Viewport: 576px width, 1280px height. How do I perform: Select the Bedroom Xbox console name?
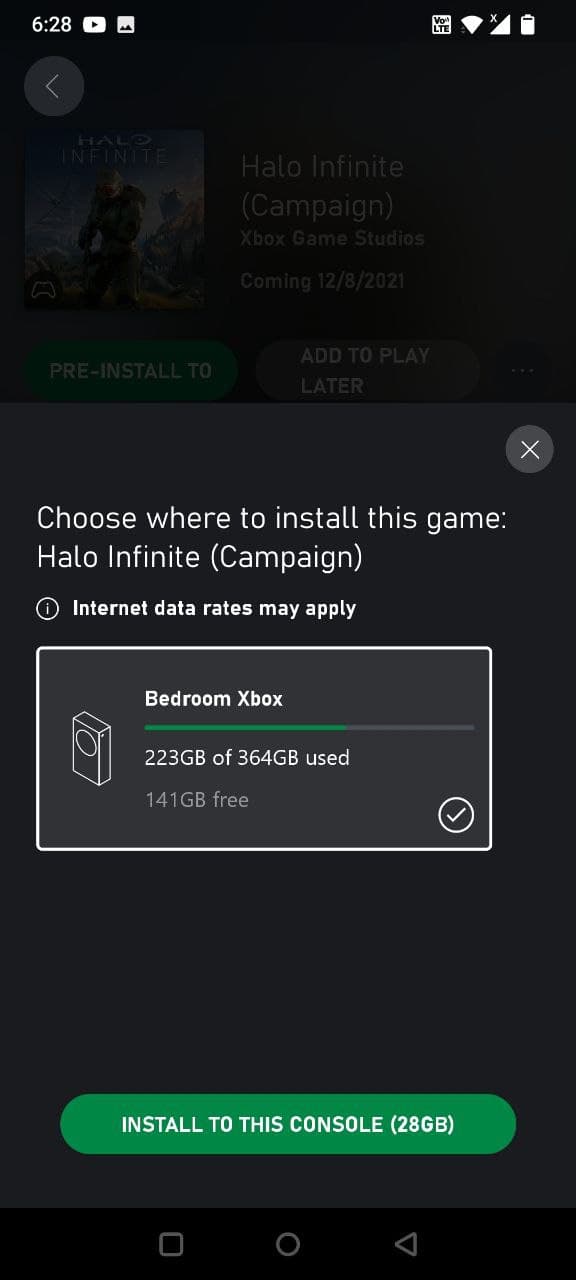tap(214, 699)
